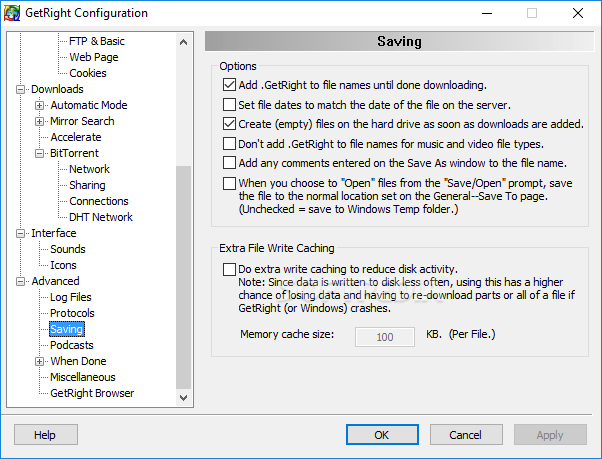Check 'Add any comments entered on Save As'
The width and height of the screenshot is (602, 459).
tap(229, 163)
